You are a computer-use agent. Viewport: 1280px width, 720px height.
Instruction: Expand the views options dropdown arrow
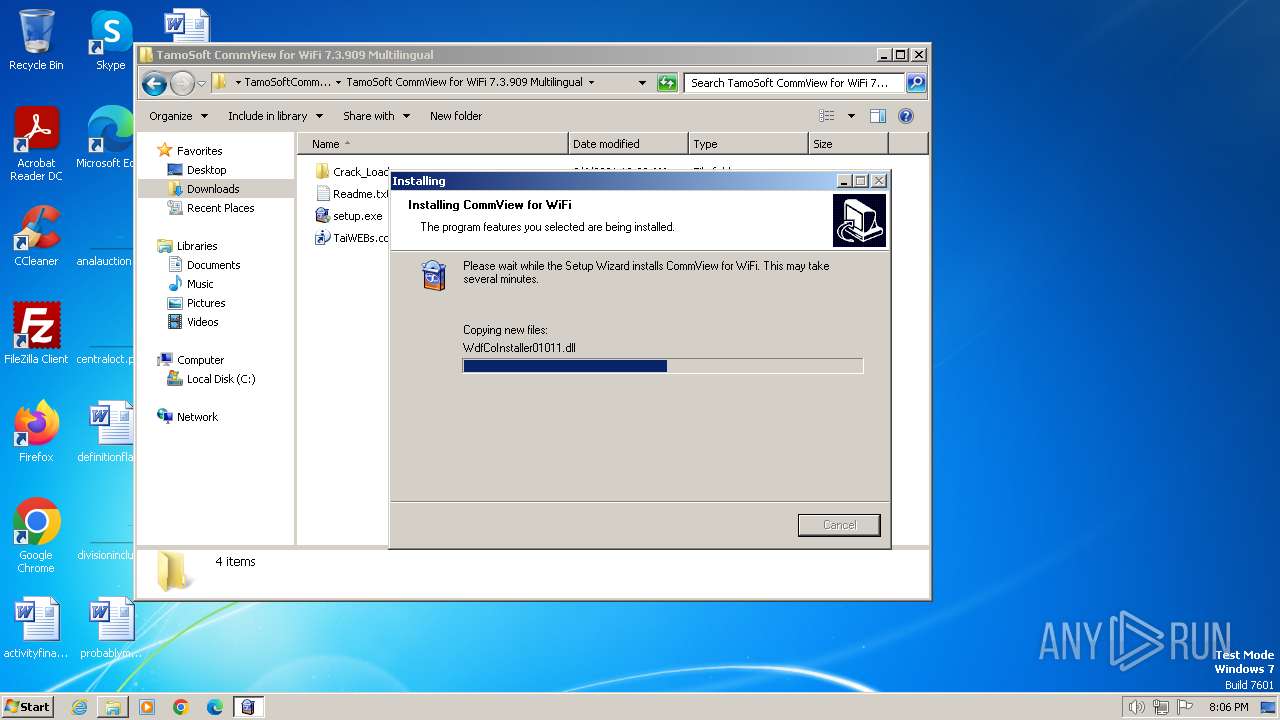coord(851,116)
